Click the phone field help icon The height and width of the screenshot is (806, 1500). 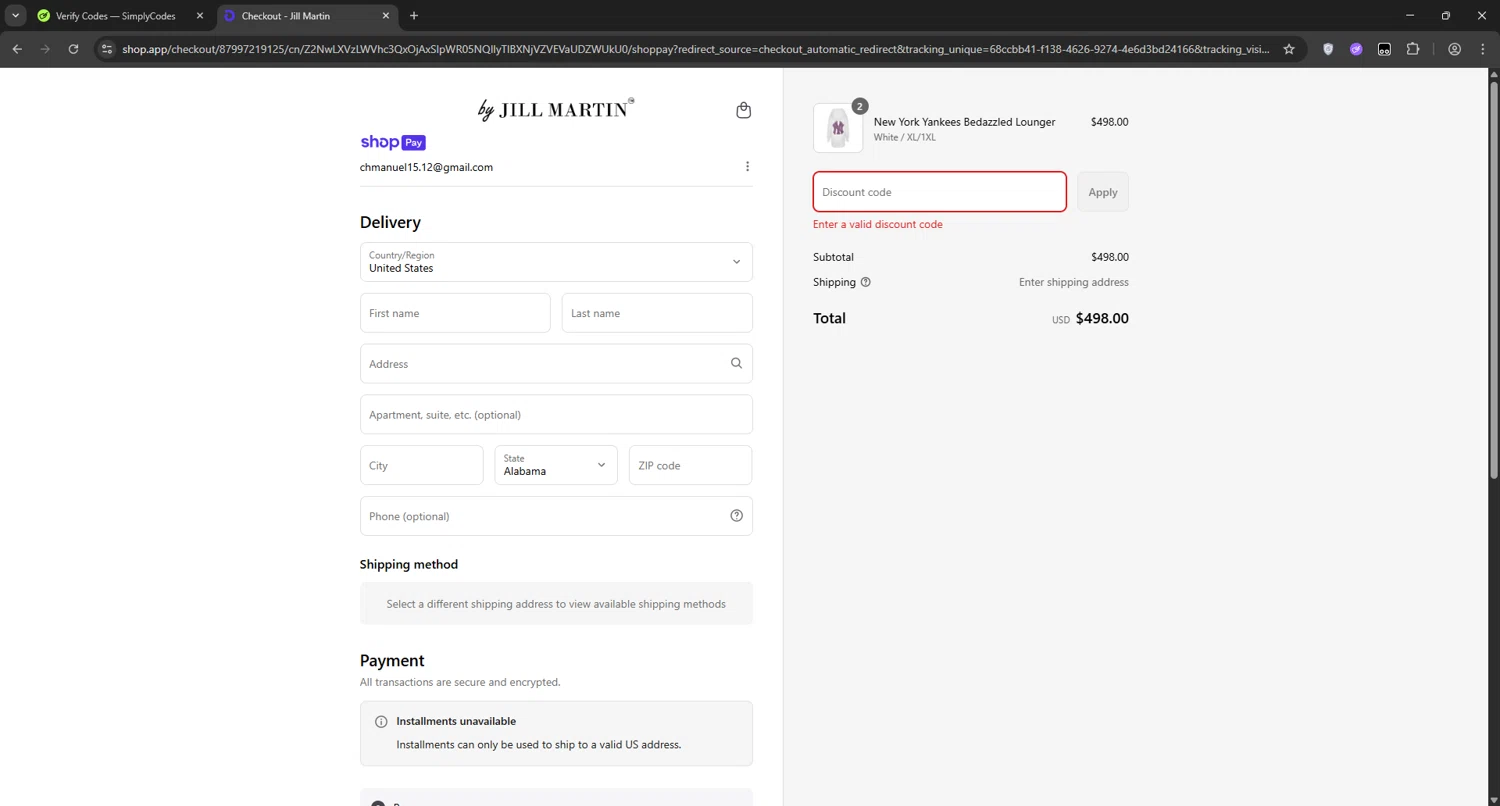[737, 516]
